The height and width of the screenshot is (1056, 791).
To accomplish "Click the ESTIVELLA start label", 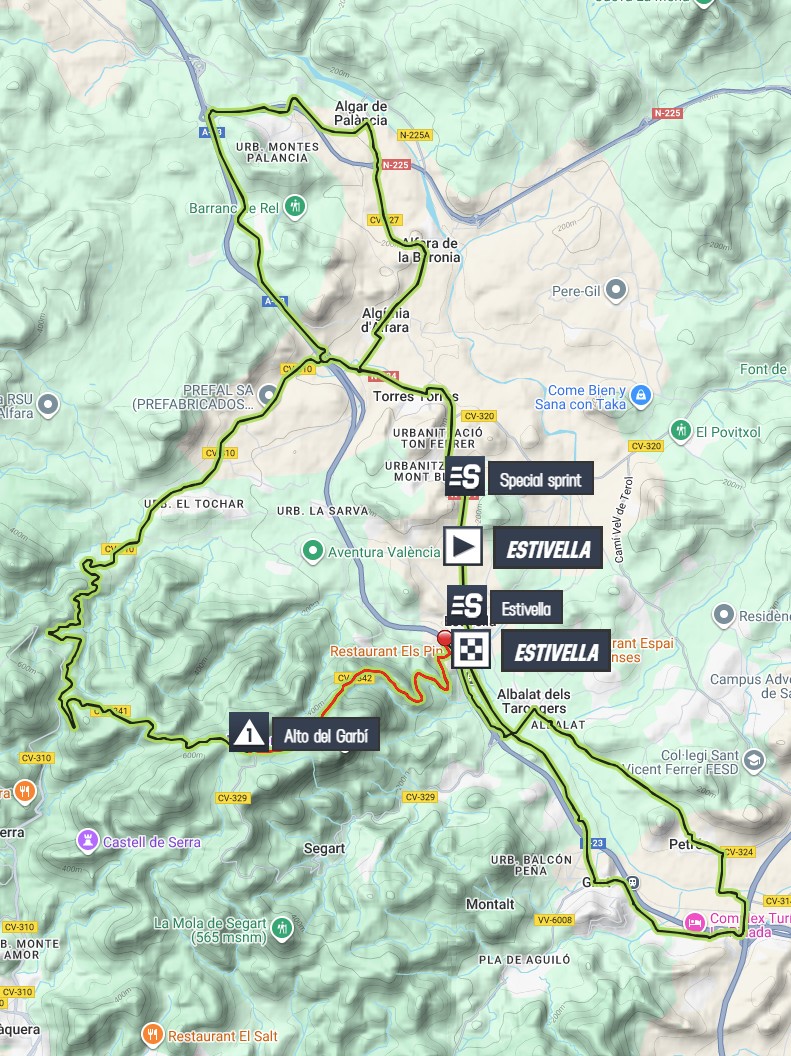I will coord(548,548).
